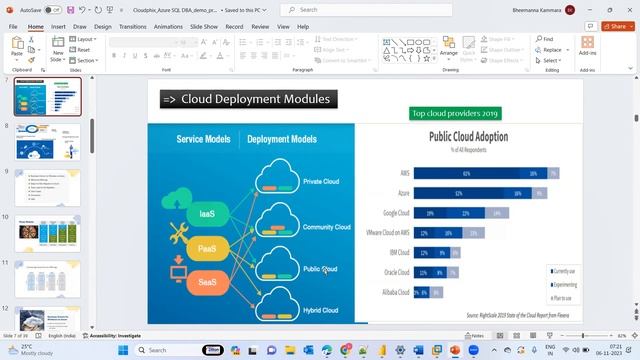Toggle Underline formatting
This screenshot has height=360, width=640.
click(x=135, y=56)
